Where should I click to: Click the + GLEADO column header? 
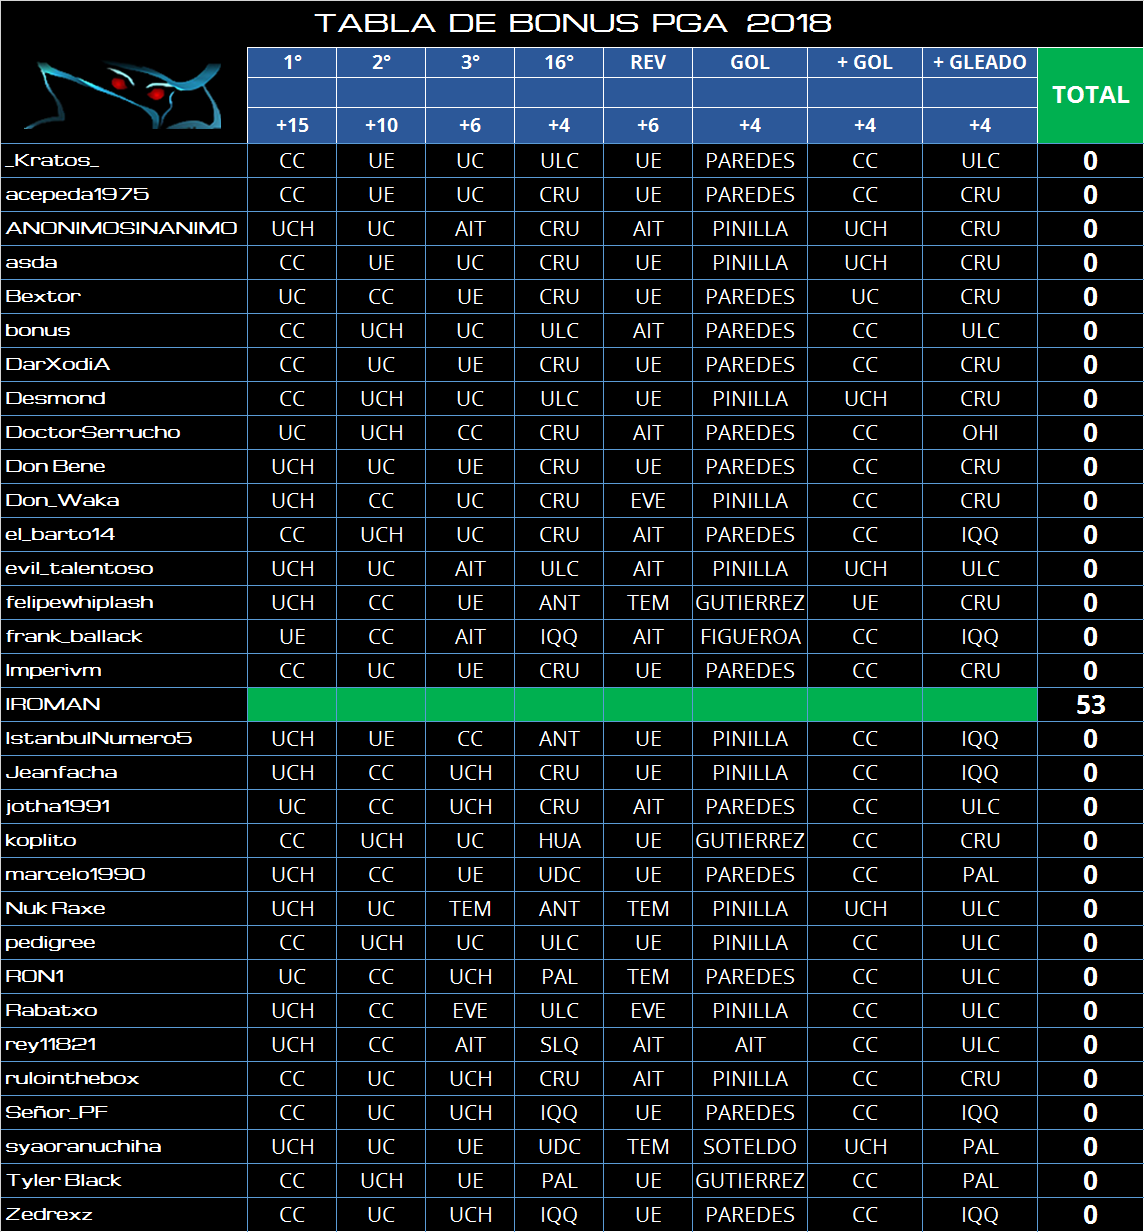980,62
